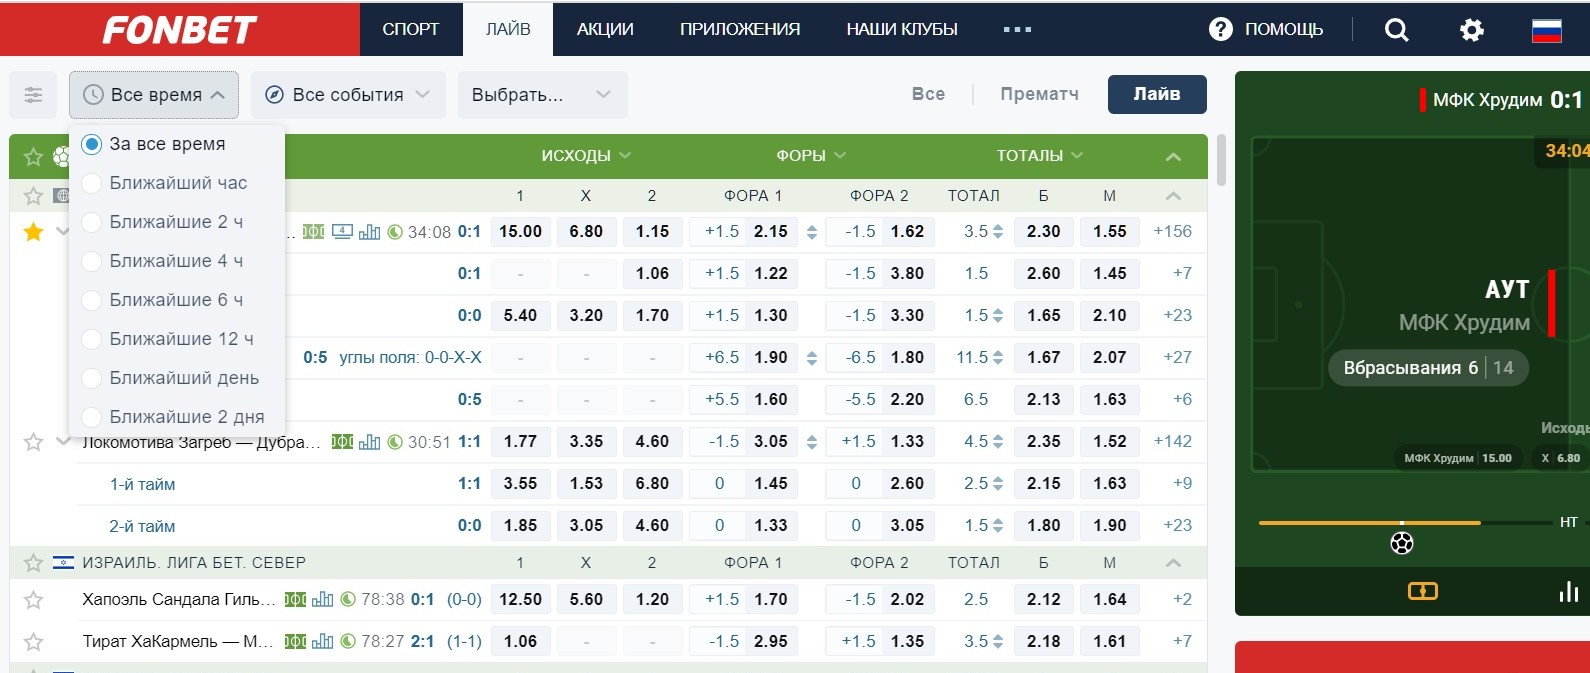Image resolution: width=1590 pixels, height=673 pixels.
Task: Open the '2-й тайм' market link
Action: coord(142,526)
